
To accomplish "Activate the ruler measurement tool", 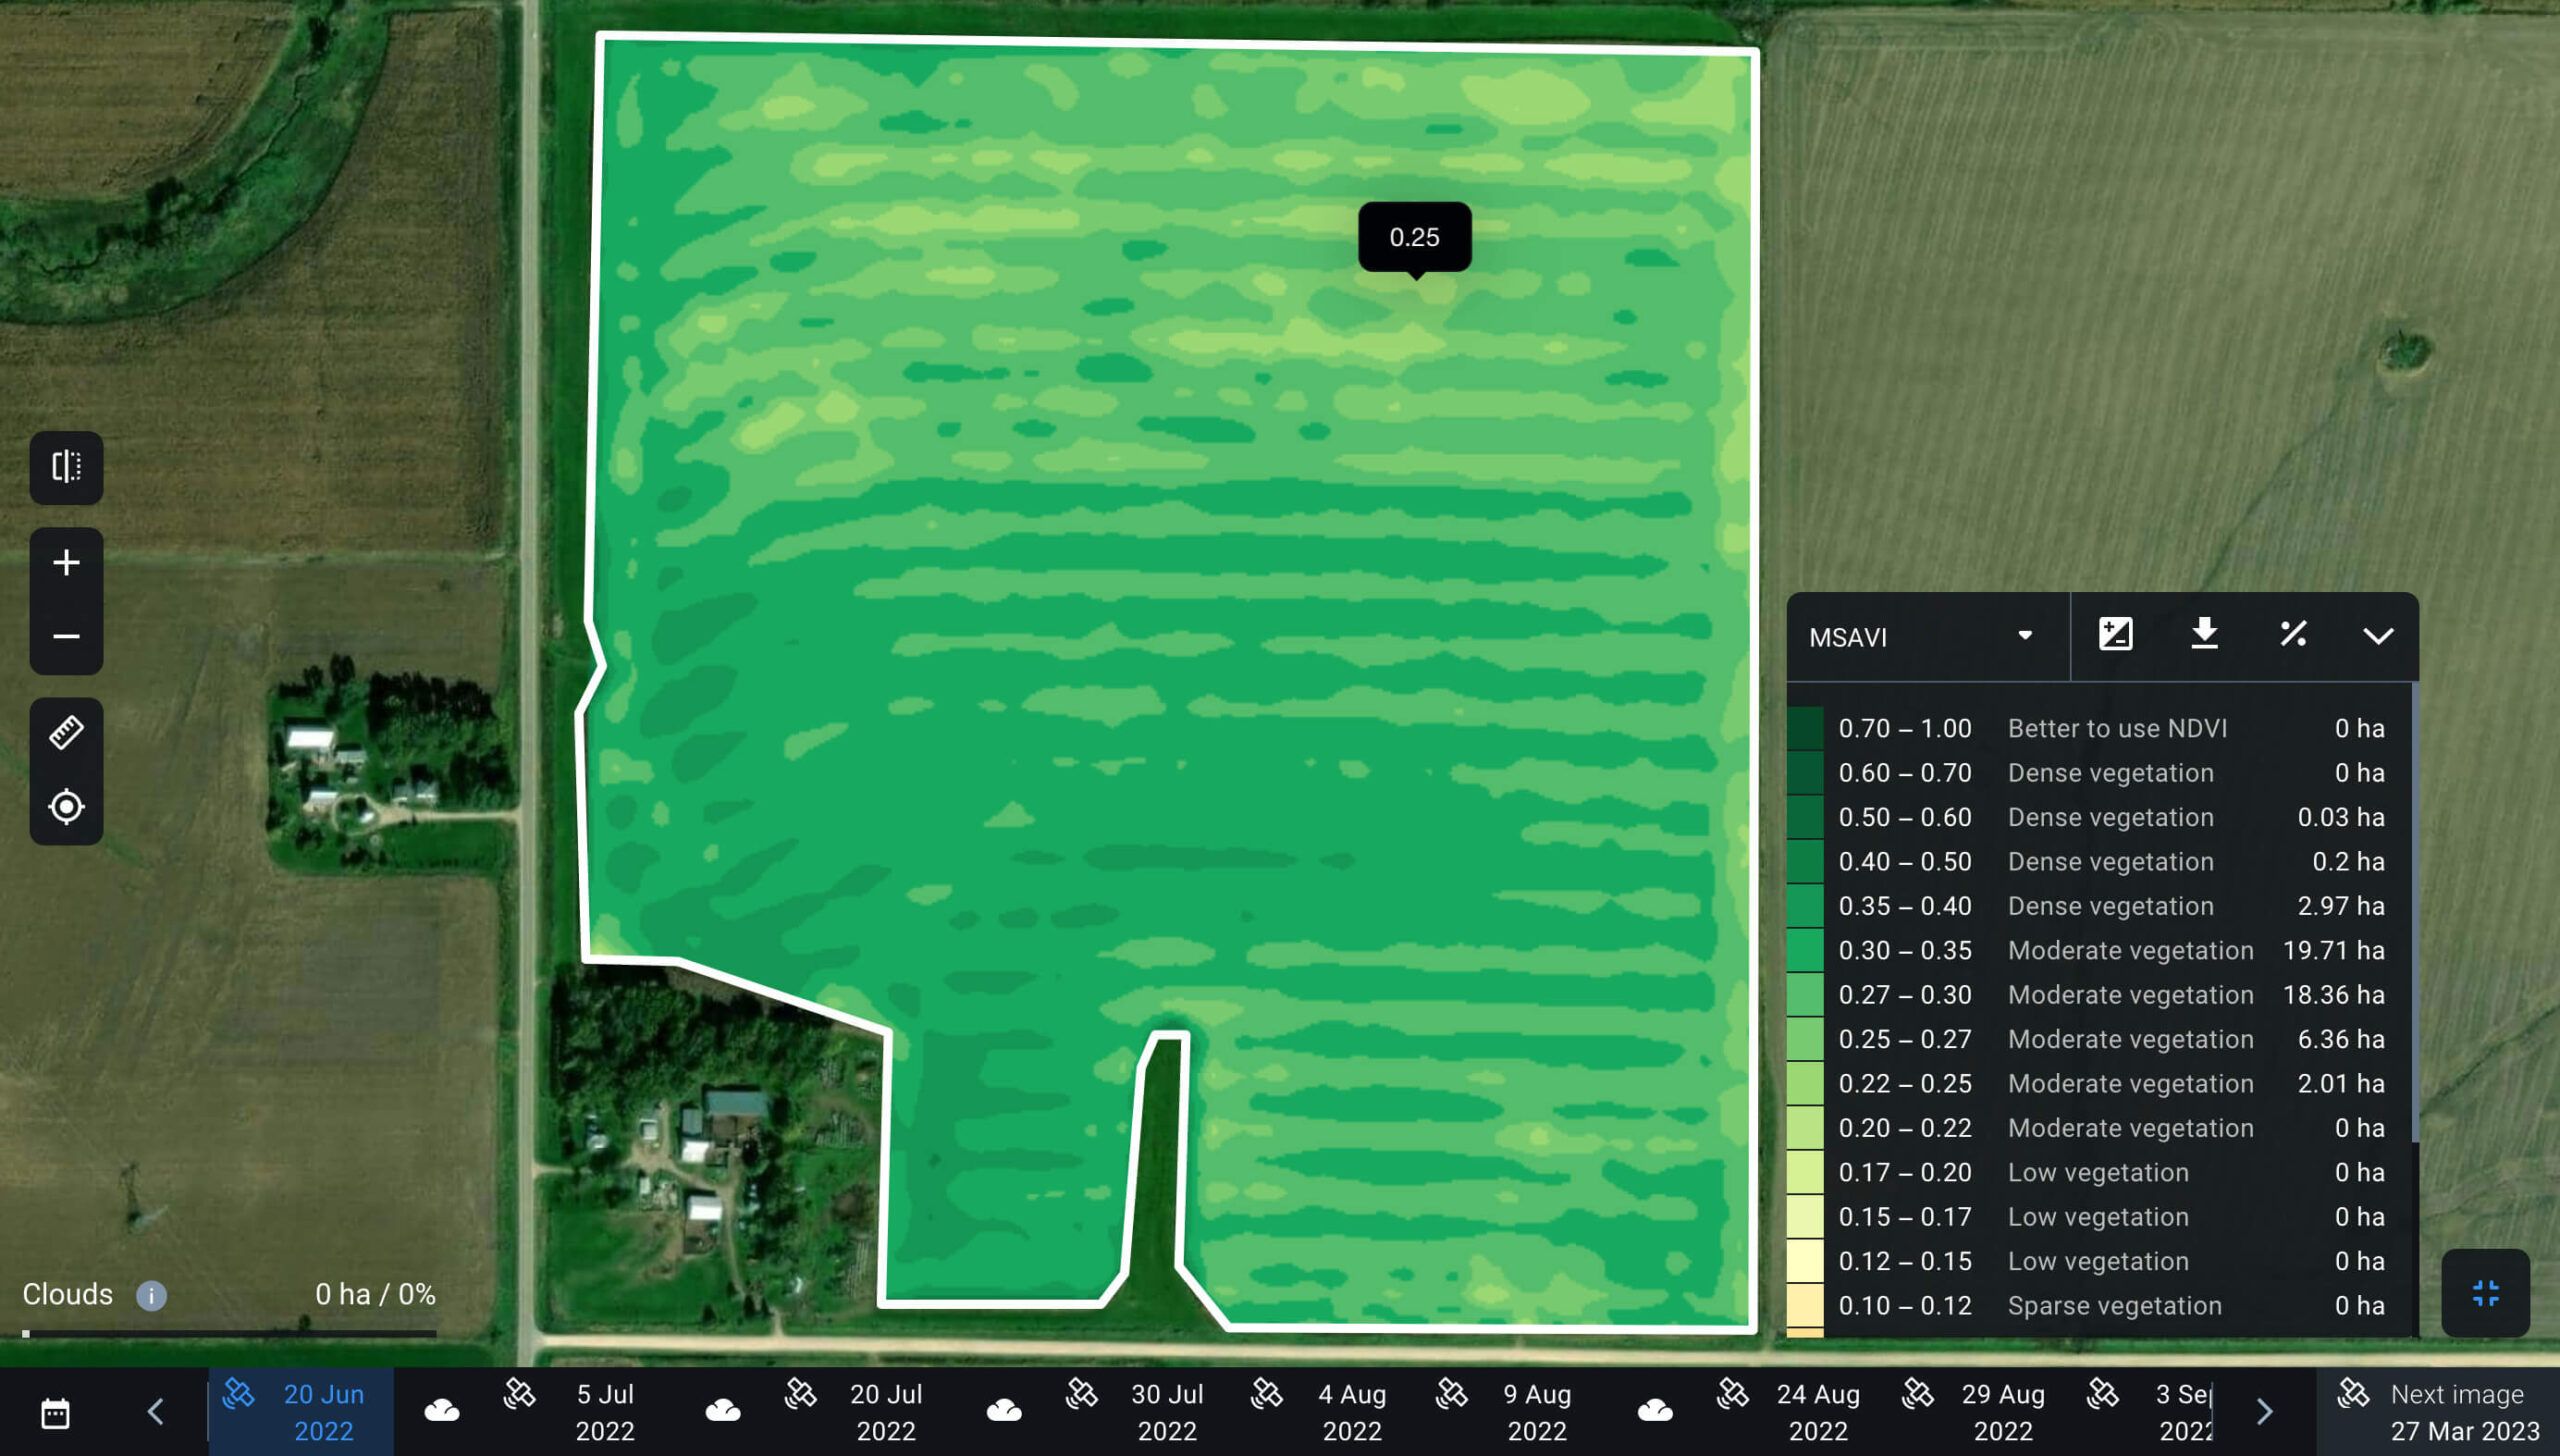I will point(66,733).
